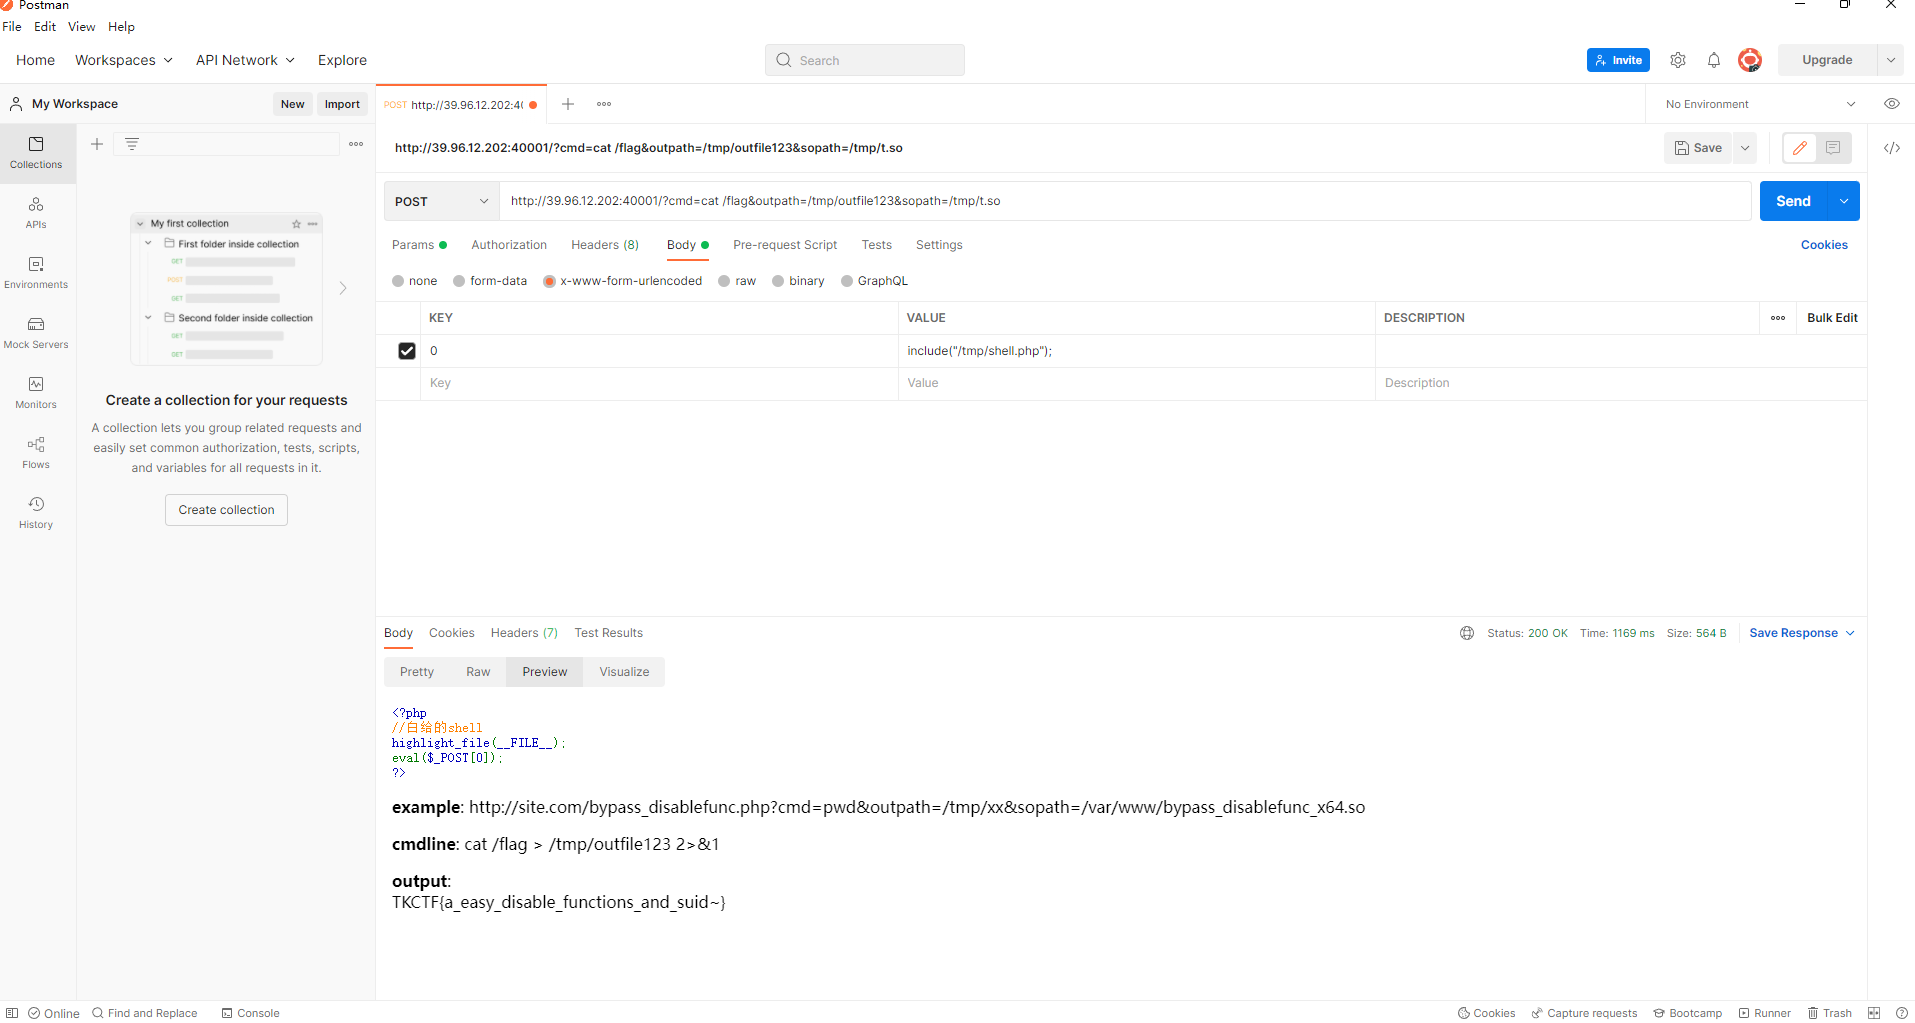Switch to the Authorization tab
Image resolution: width=1915 pixels, height=1023 pixels.
[x=509, y=245]
